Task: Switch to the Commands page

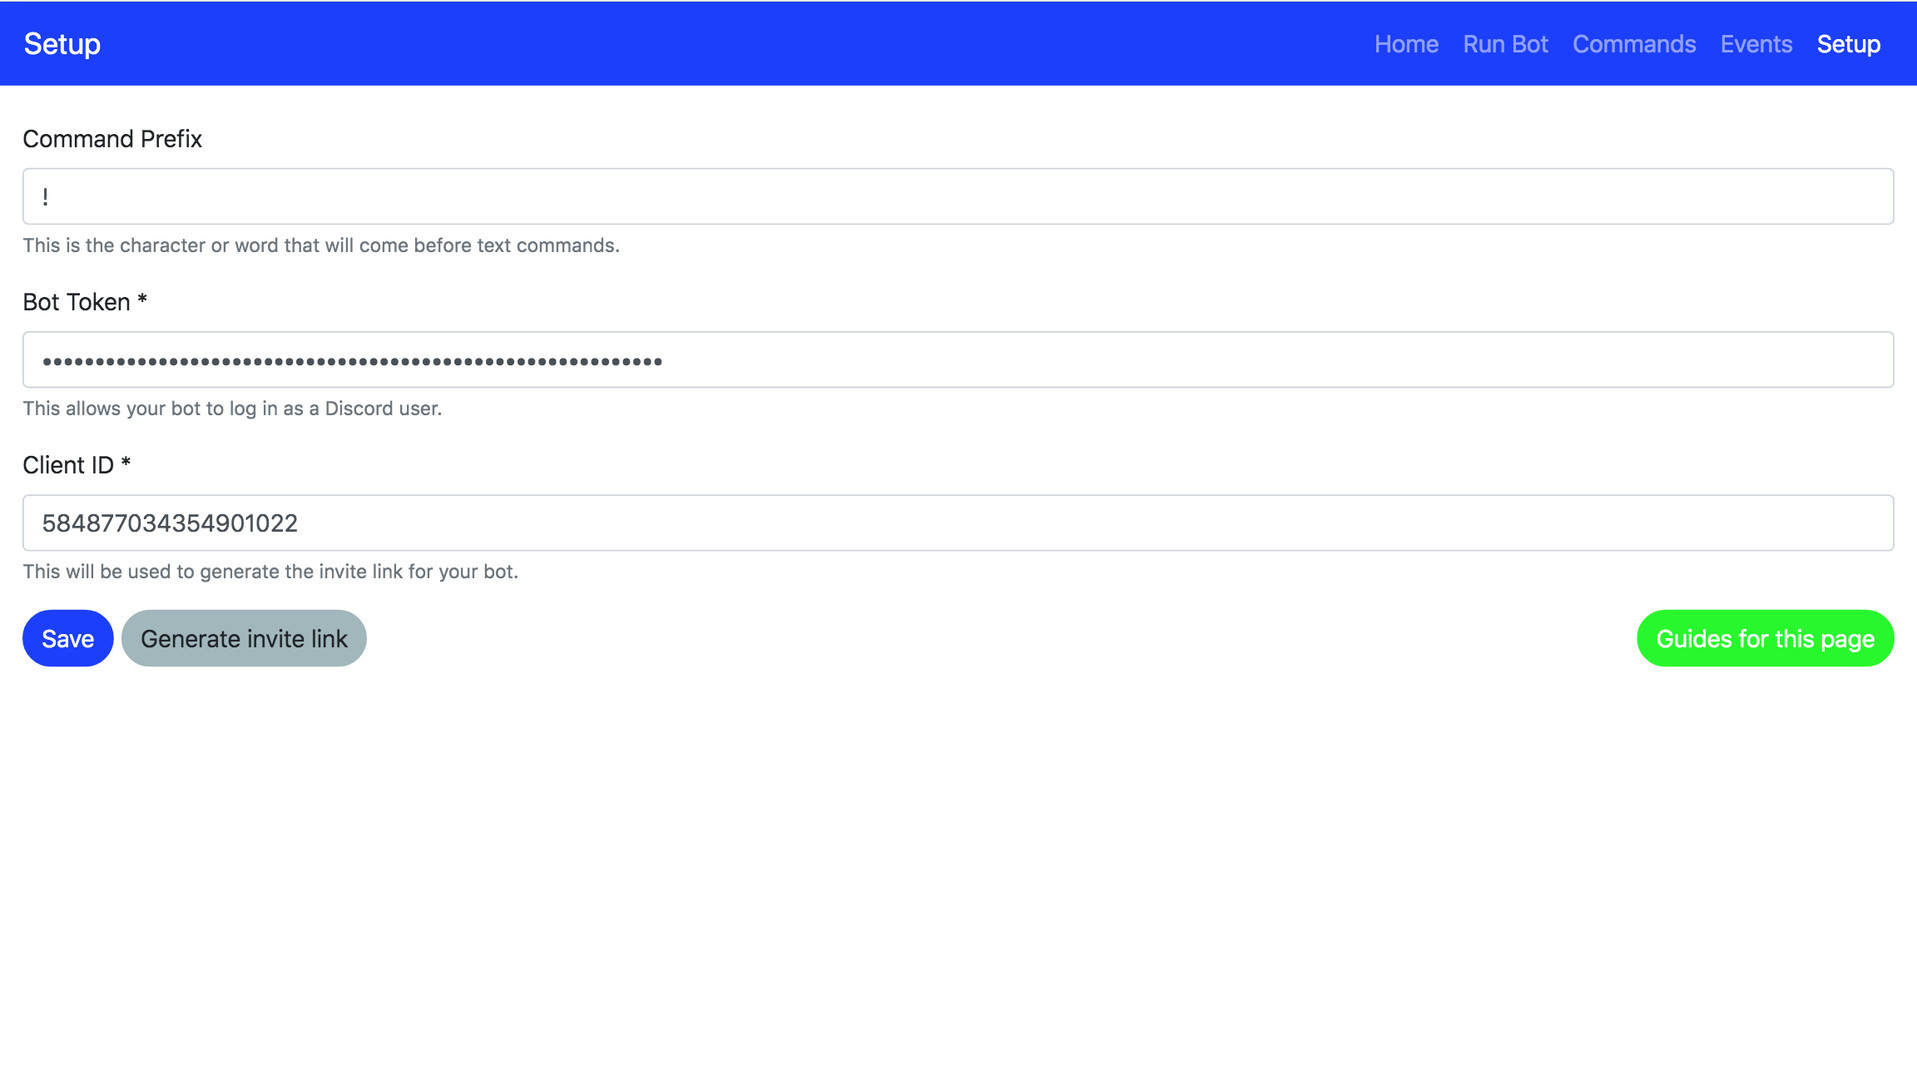Action: pos(1633,44)
